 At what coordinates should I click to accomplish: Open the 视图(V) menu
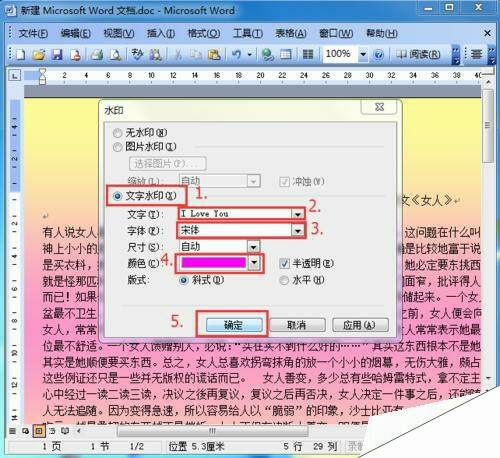click(119, 33)
